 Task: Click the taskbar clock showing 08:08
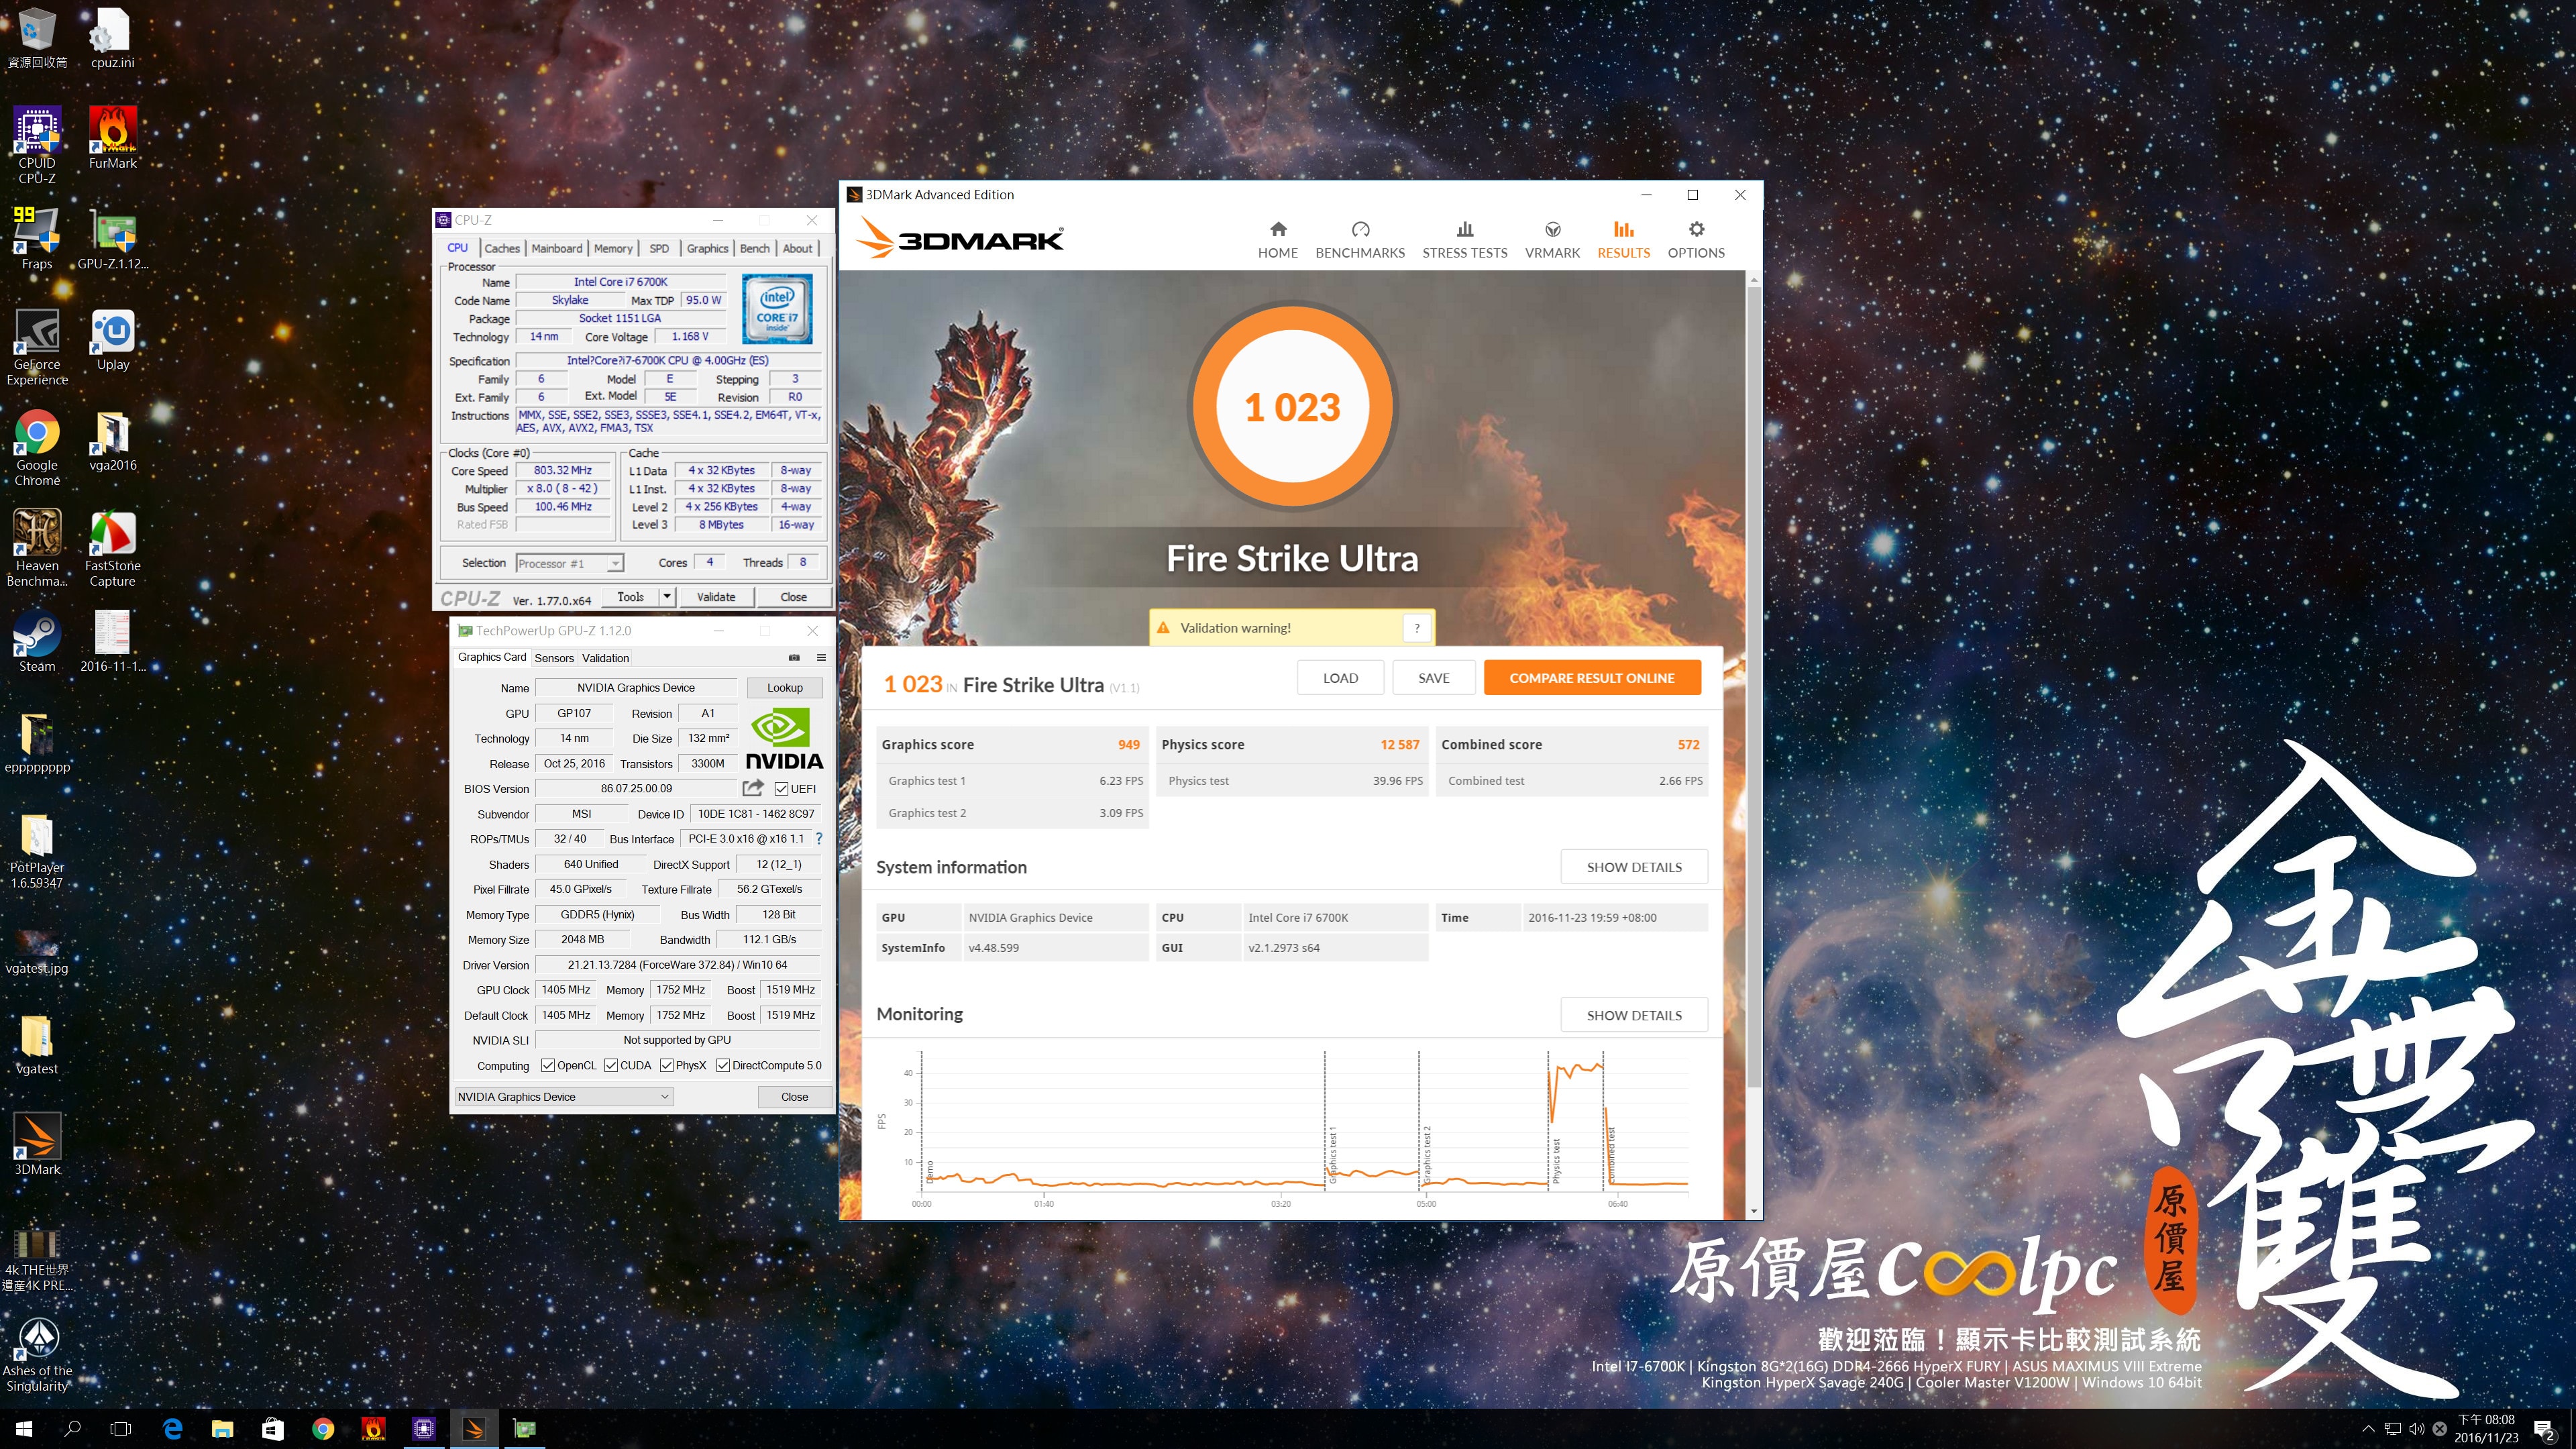point(2486,1429)
